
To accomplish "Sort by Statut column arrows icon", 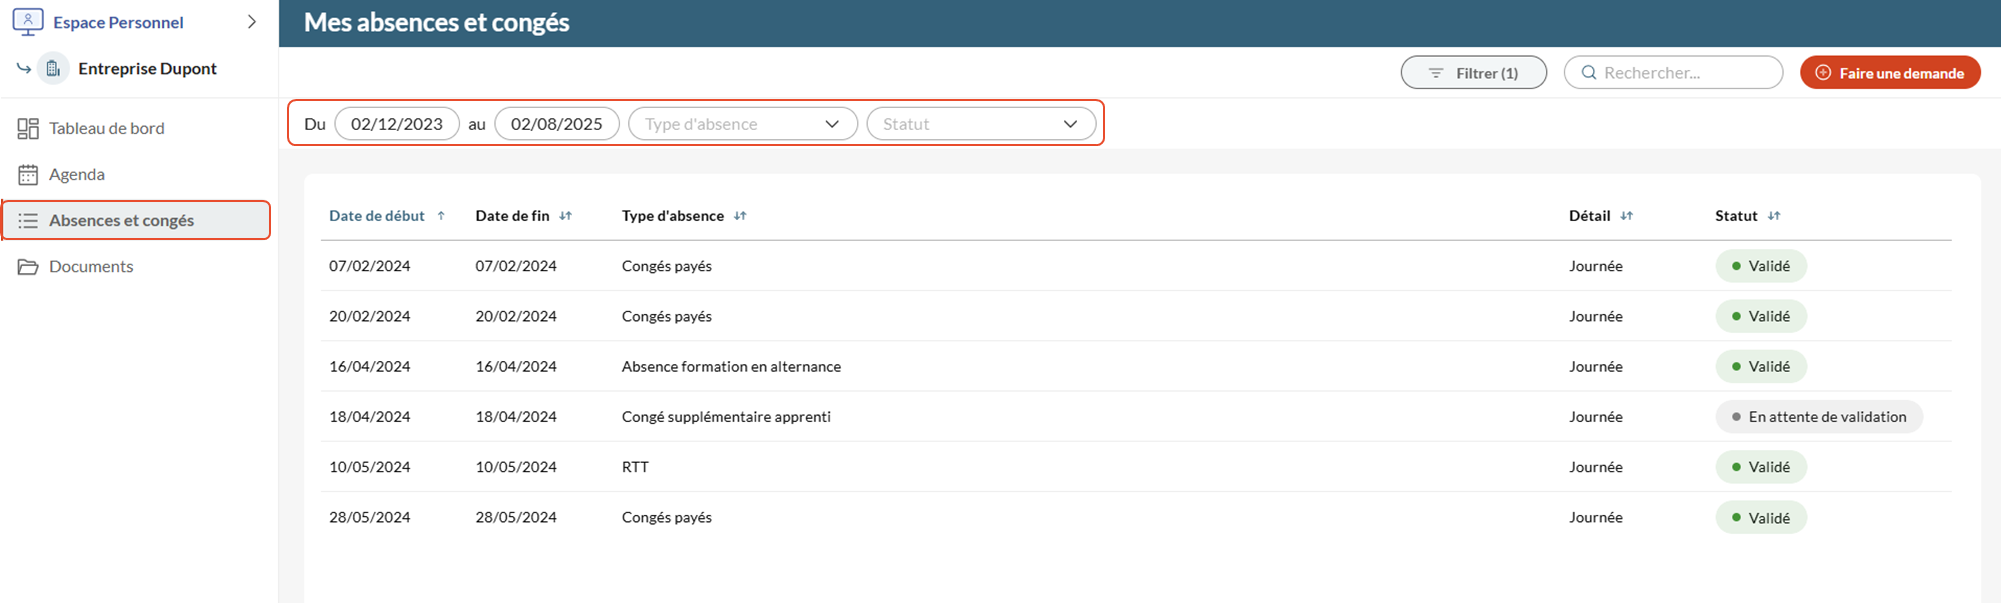I will point(1774,216).
